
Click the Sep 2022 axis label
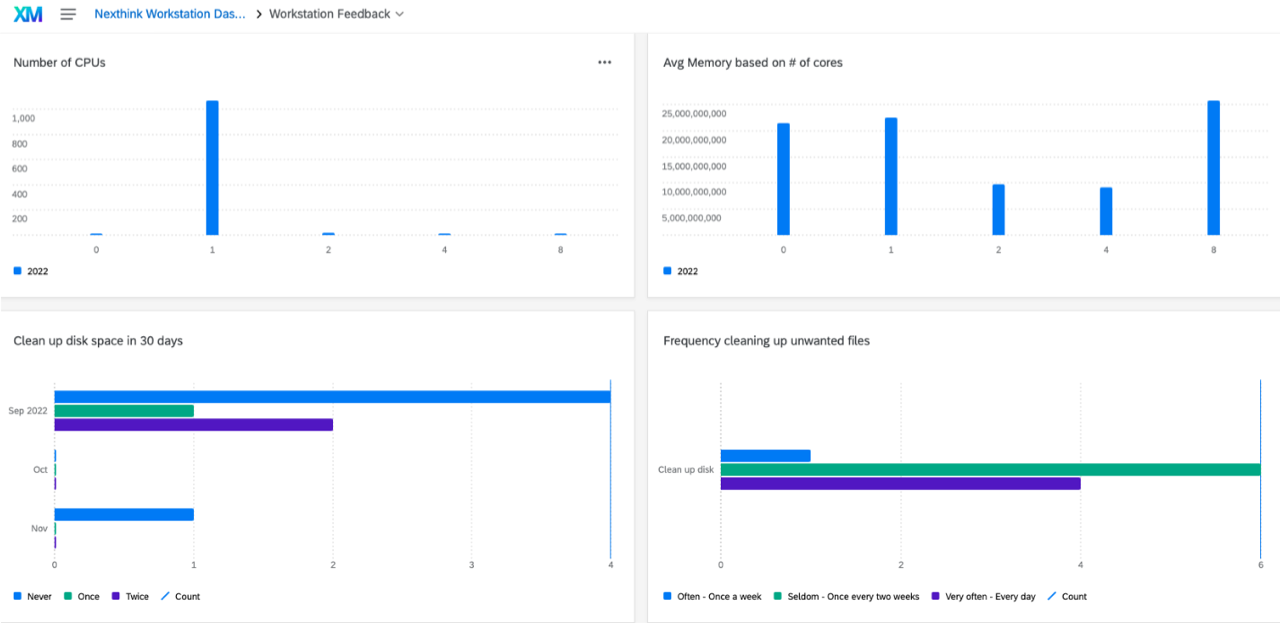[28, 411]
